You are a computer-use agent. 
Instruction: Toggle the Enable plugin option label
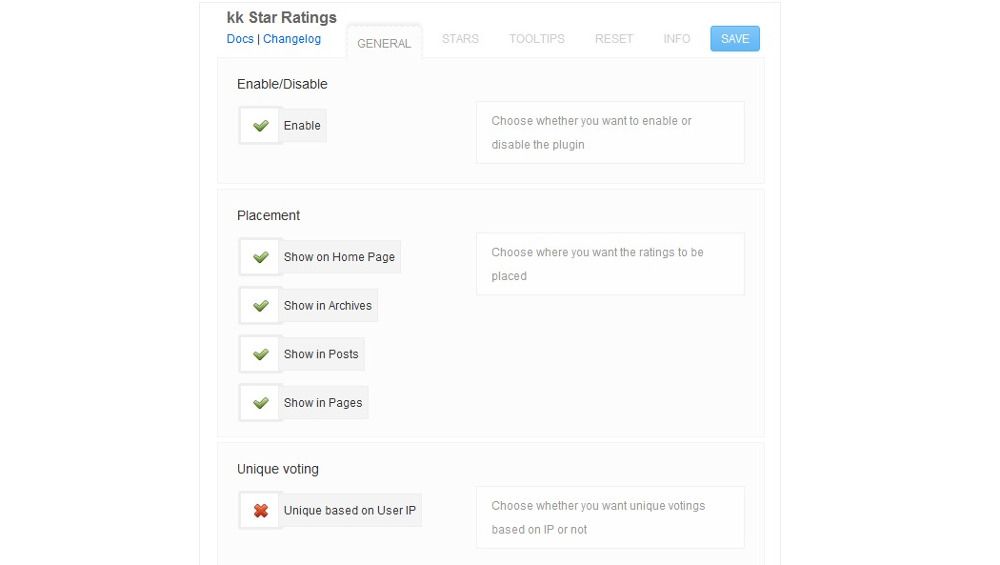pyautogui.click(x=302, y=126)
